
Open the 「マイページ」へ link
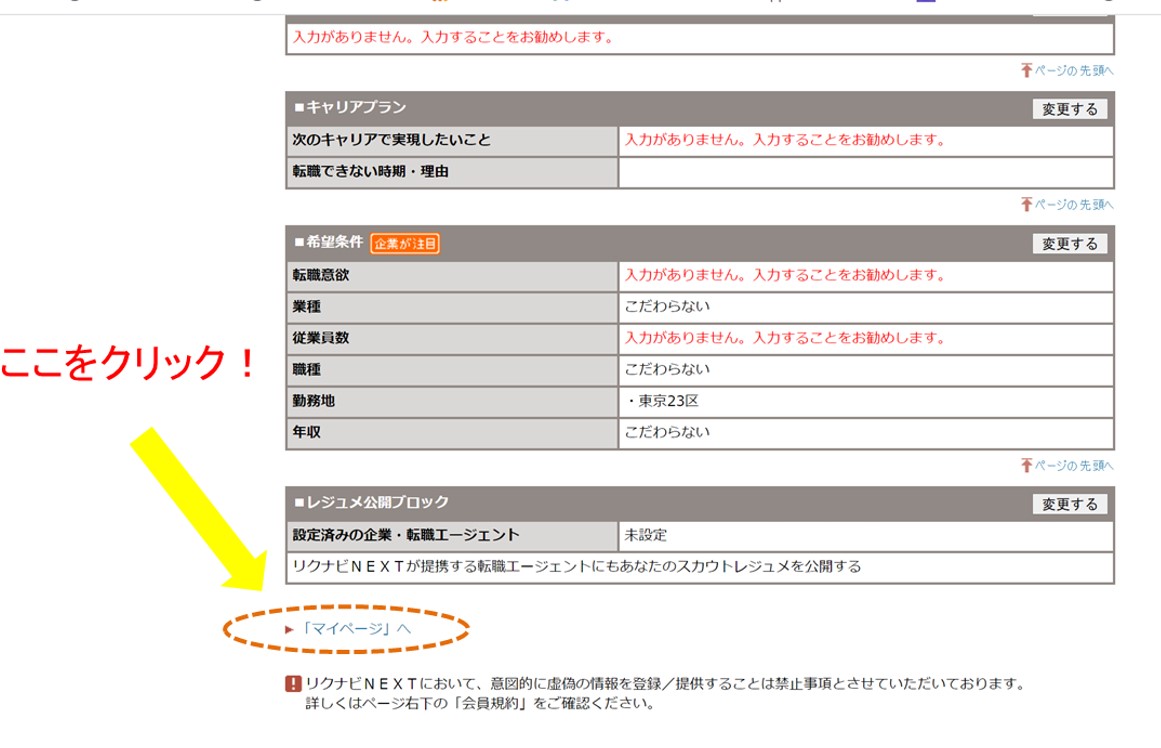click(356, 629)
